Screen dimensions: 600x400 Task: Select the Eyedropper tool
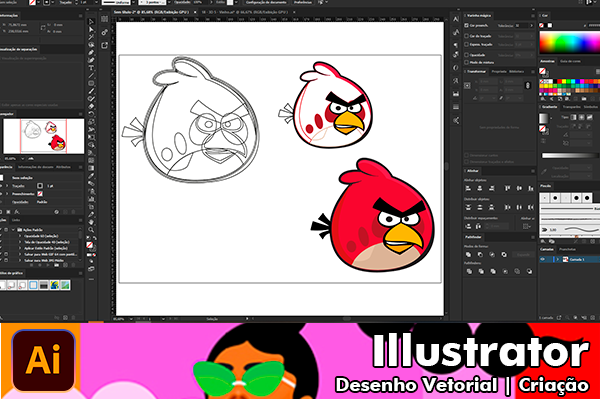click(x=91, y=176)
